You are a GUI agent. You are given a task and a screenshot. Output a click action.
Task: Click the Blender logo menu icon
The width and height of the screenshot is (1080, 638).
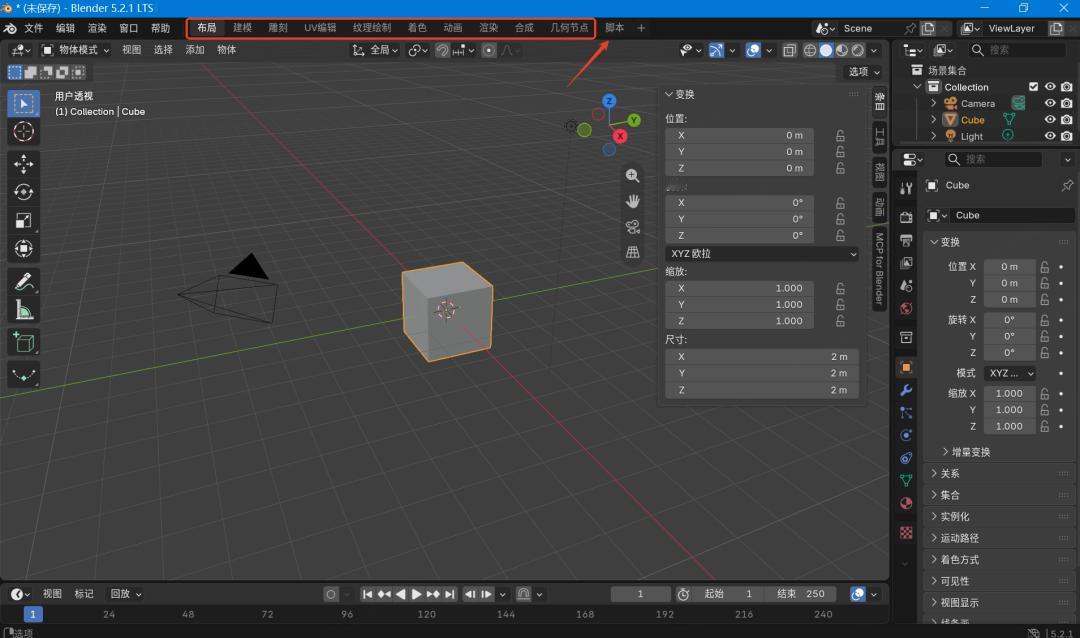pyautogui.click(x=10, y=28)
